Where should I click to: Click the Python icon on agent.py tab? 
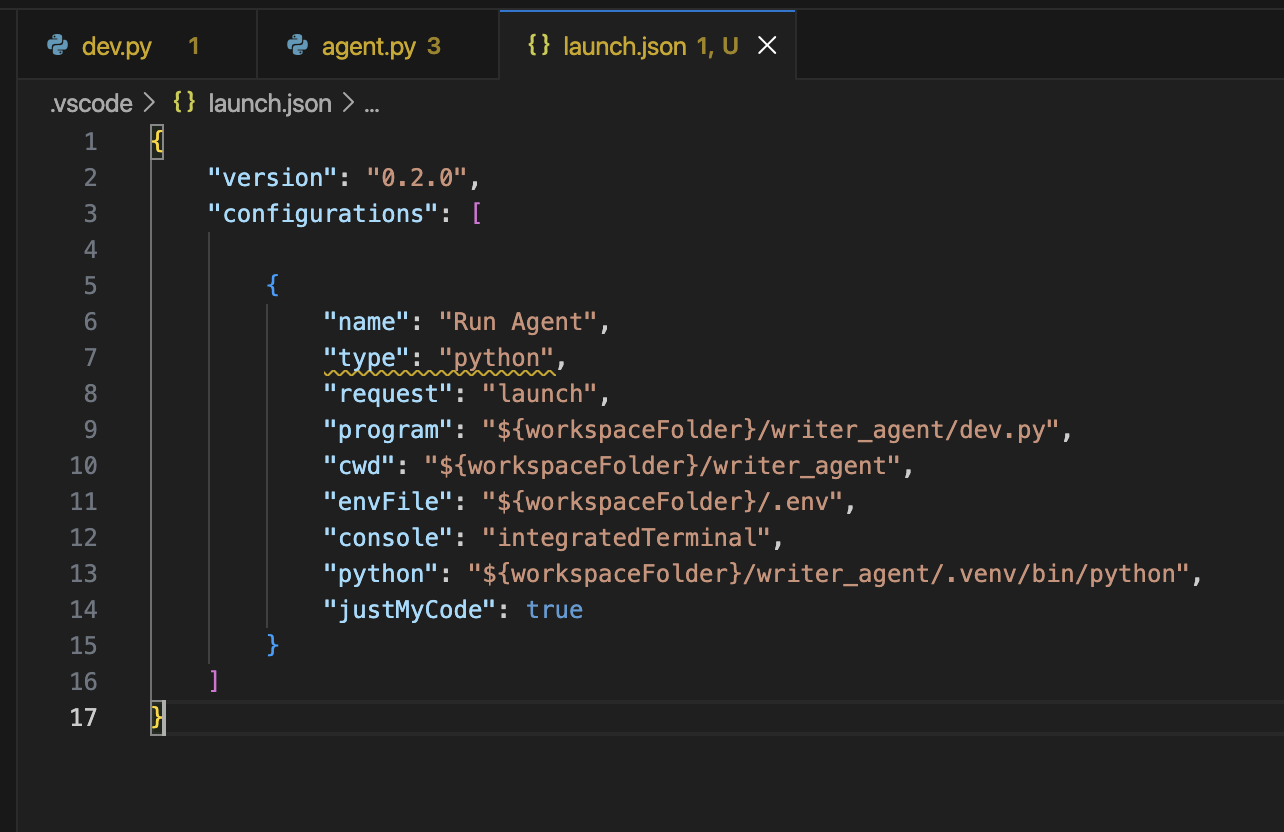297,46
